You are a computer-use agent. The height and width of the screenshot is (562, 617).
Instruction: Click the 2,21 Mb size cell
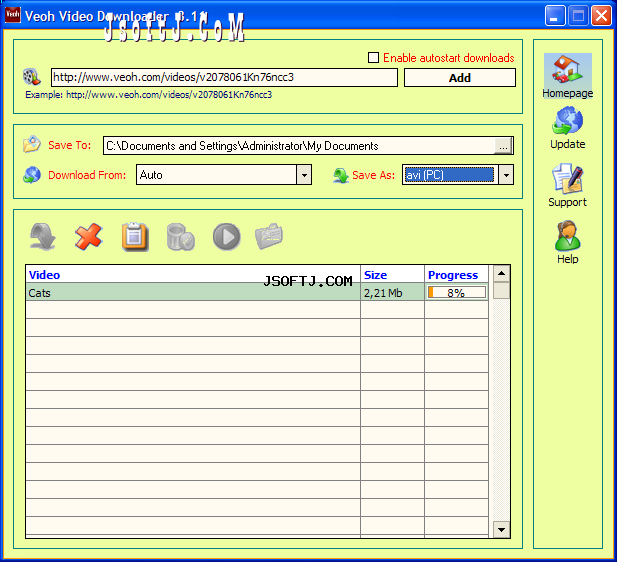(392, 292)
